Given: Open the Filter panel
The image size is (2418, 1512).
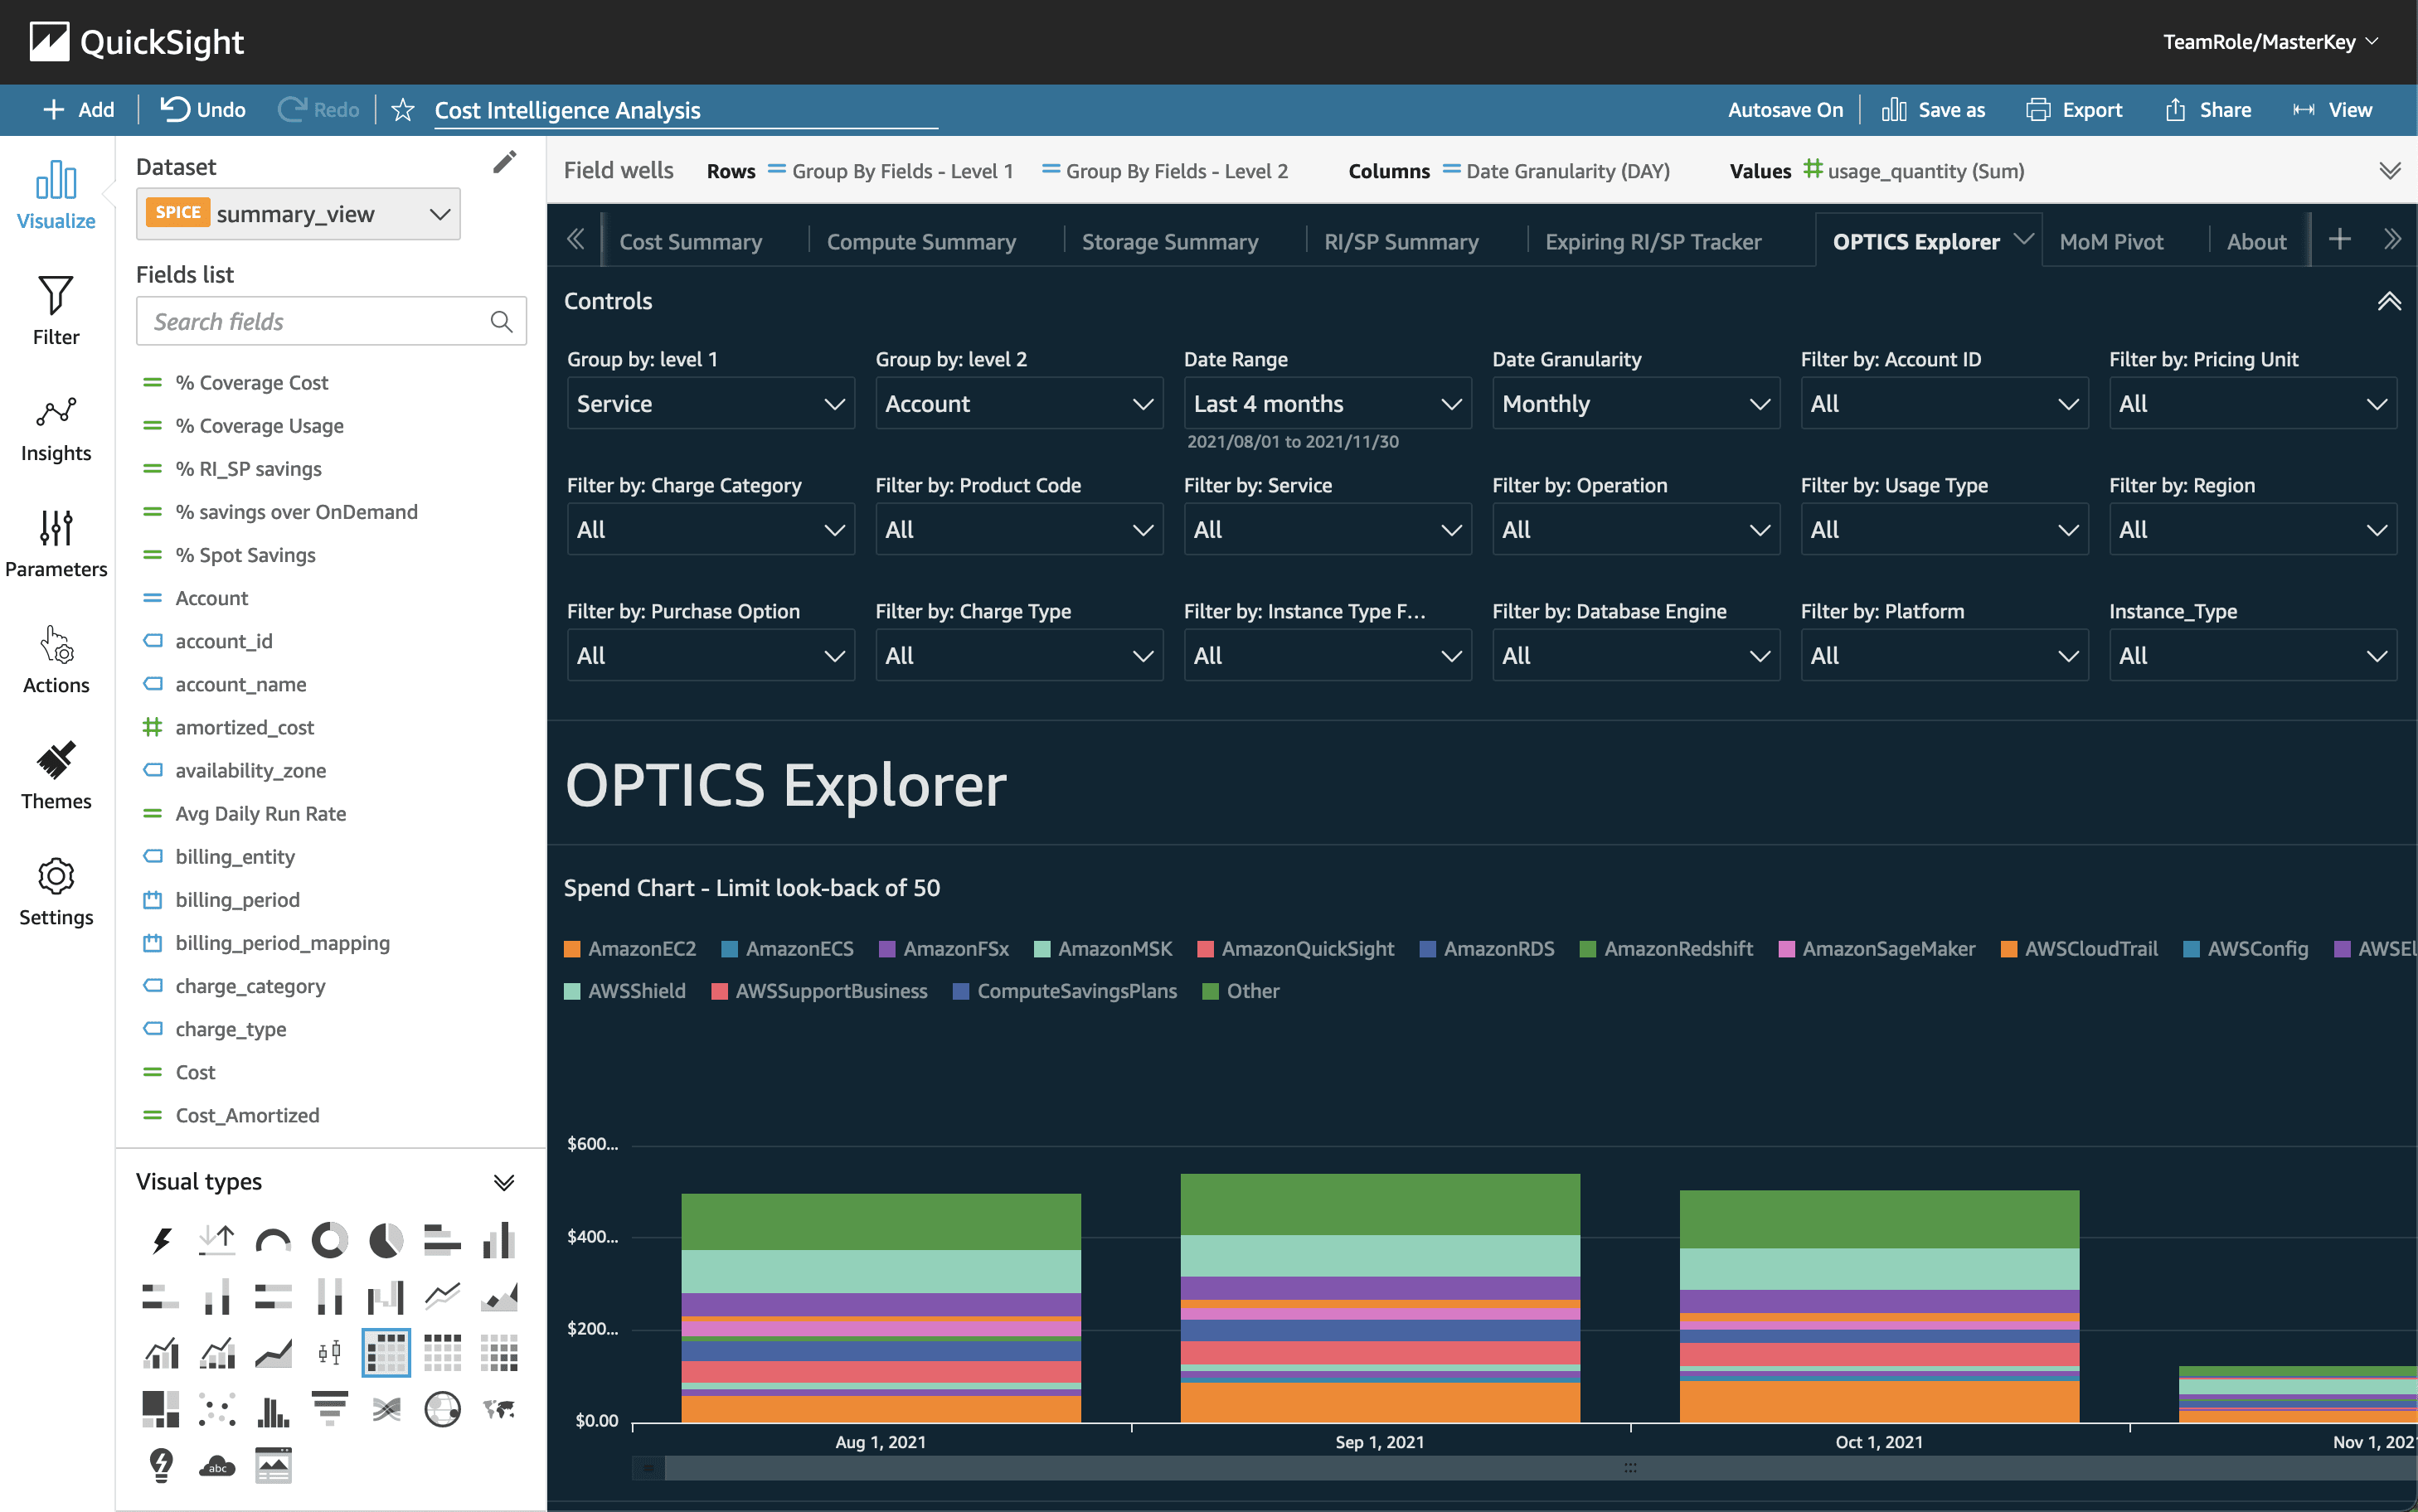Looking at the screenshot, I should 56,311.
